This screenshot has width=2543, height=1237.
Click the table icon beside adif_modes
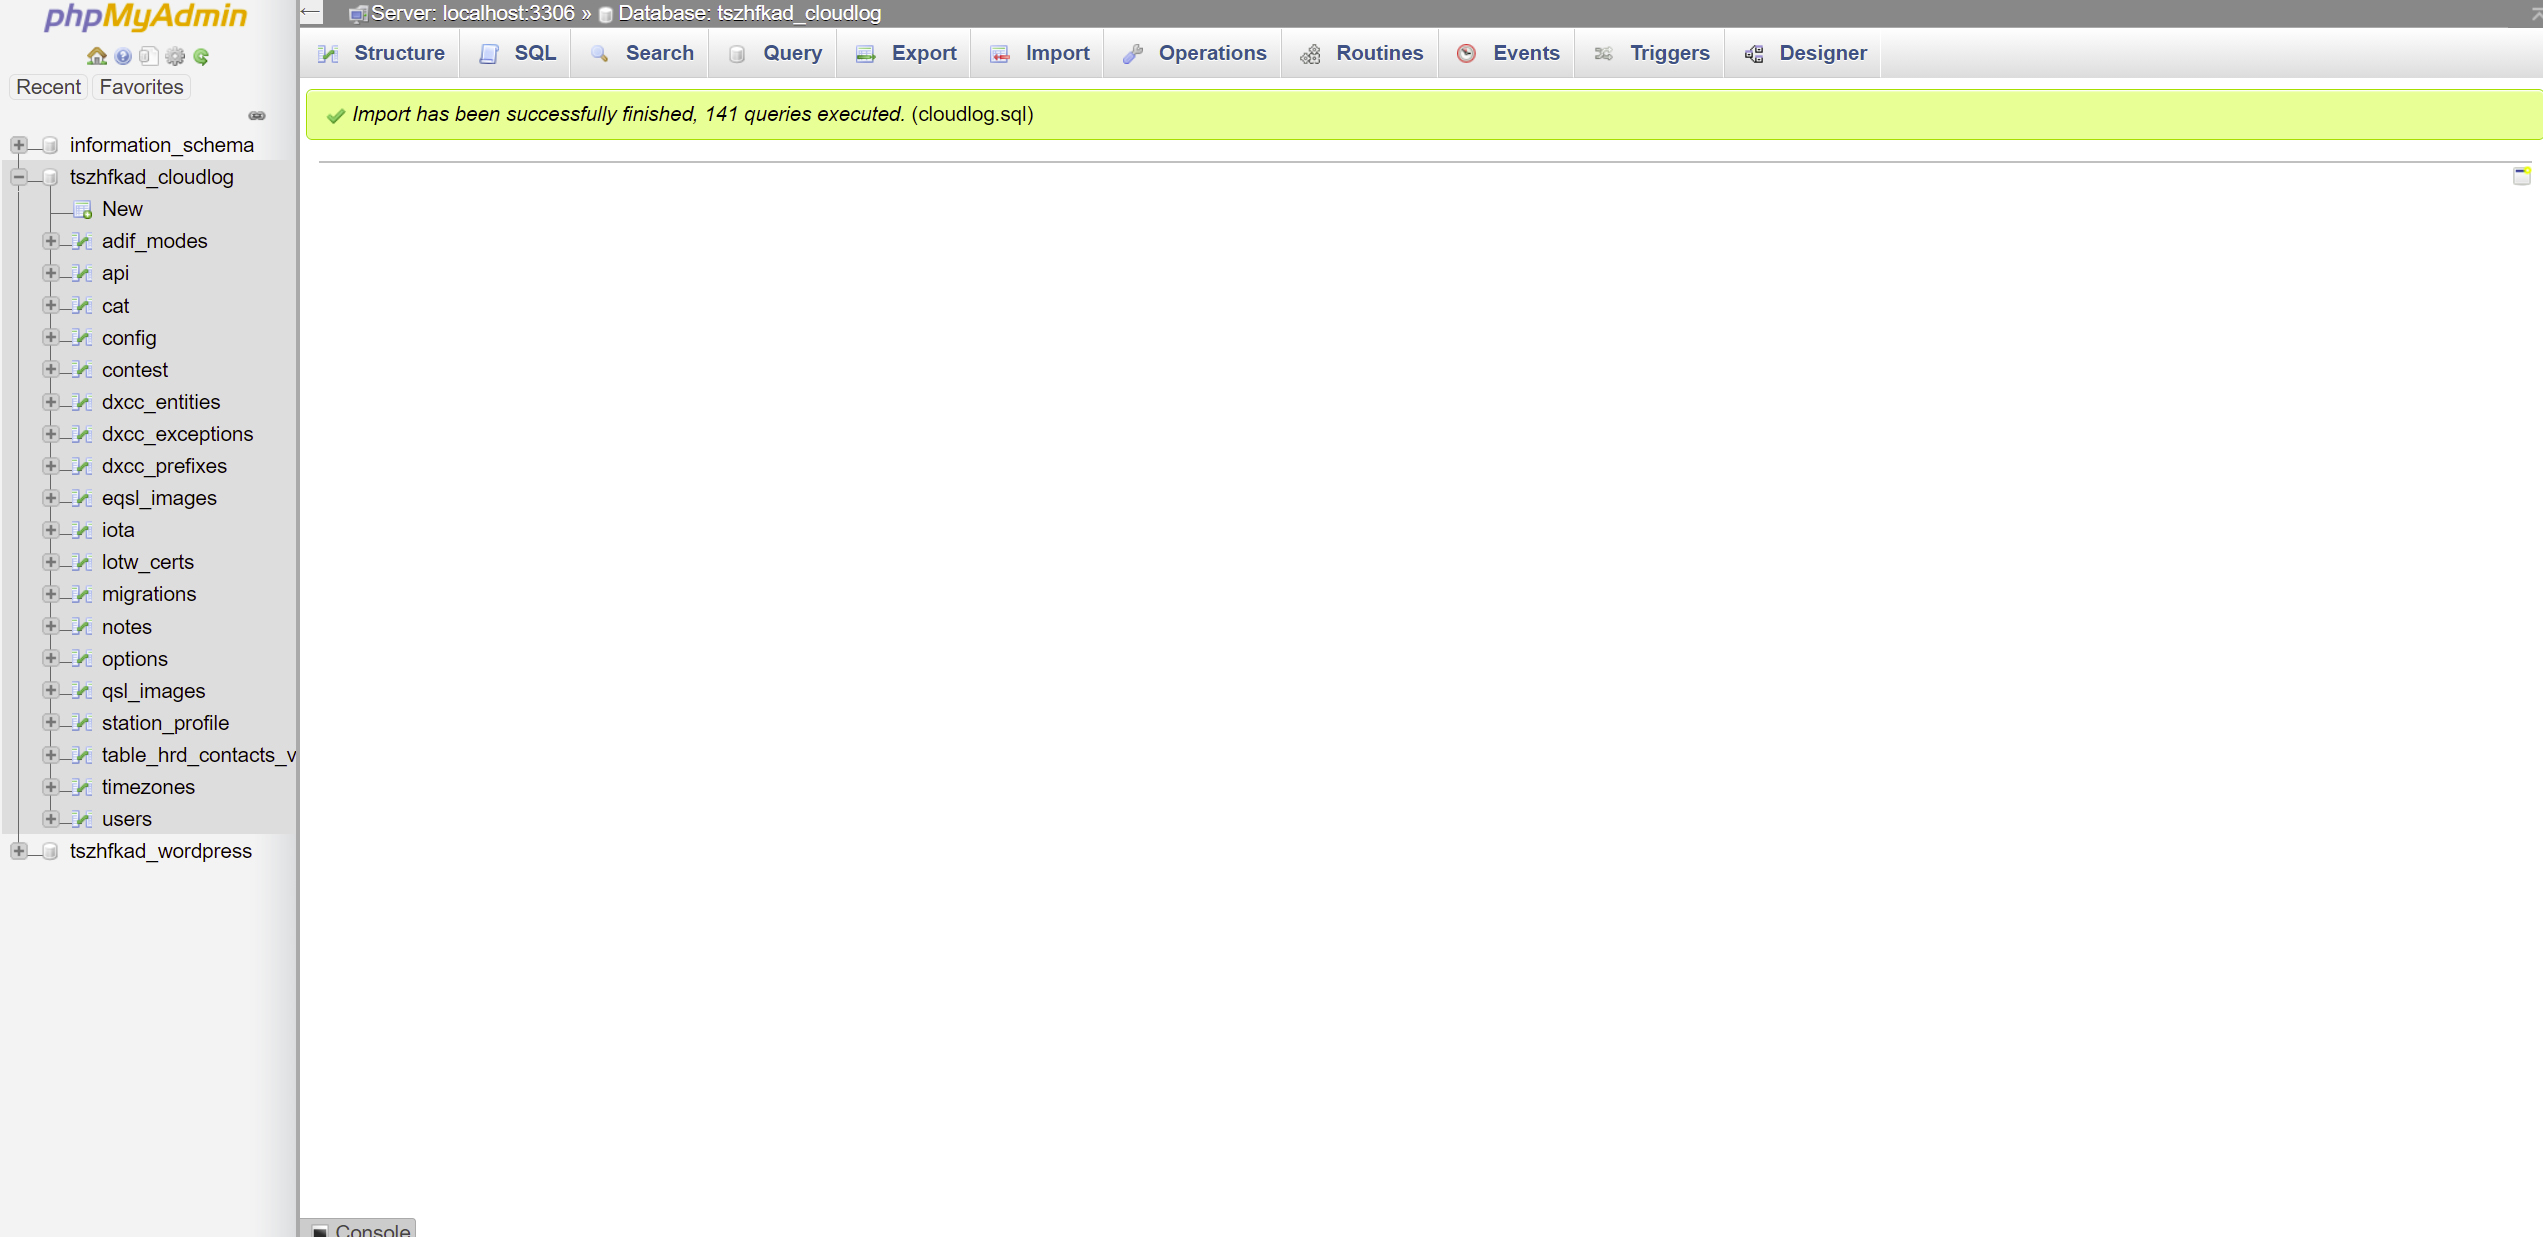tap(83, 241)
